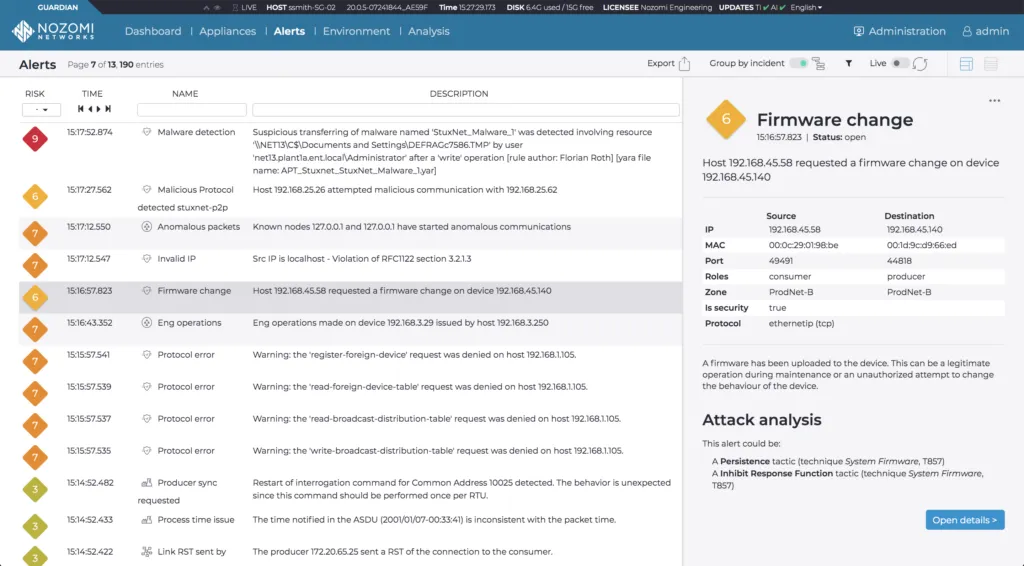The height and width of the screenshot is (566, 1024).
Task: Click the destination MAC 00:1d:9c:d9:66:ed
Action: (x=921, y=245)
